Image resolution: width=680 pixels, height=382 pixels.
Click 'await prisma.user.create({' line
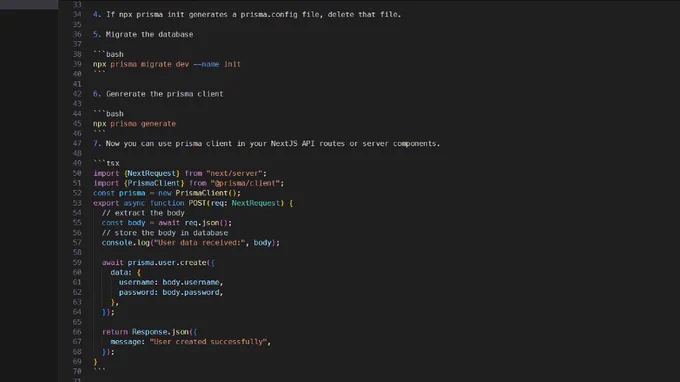click(158, 263)
